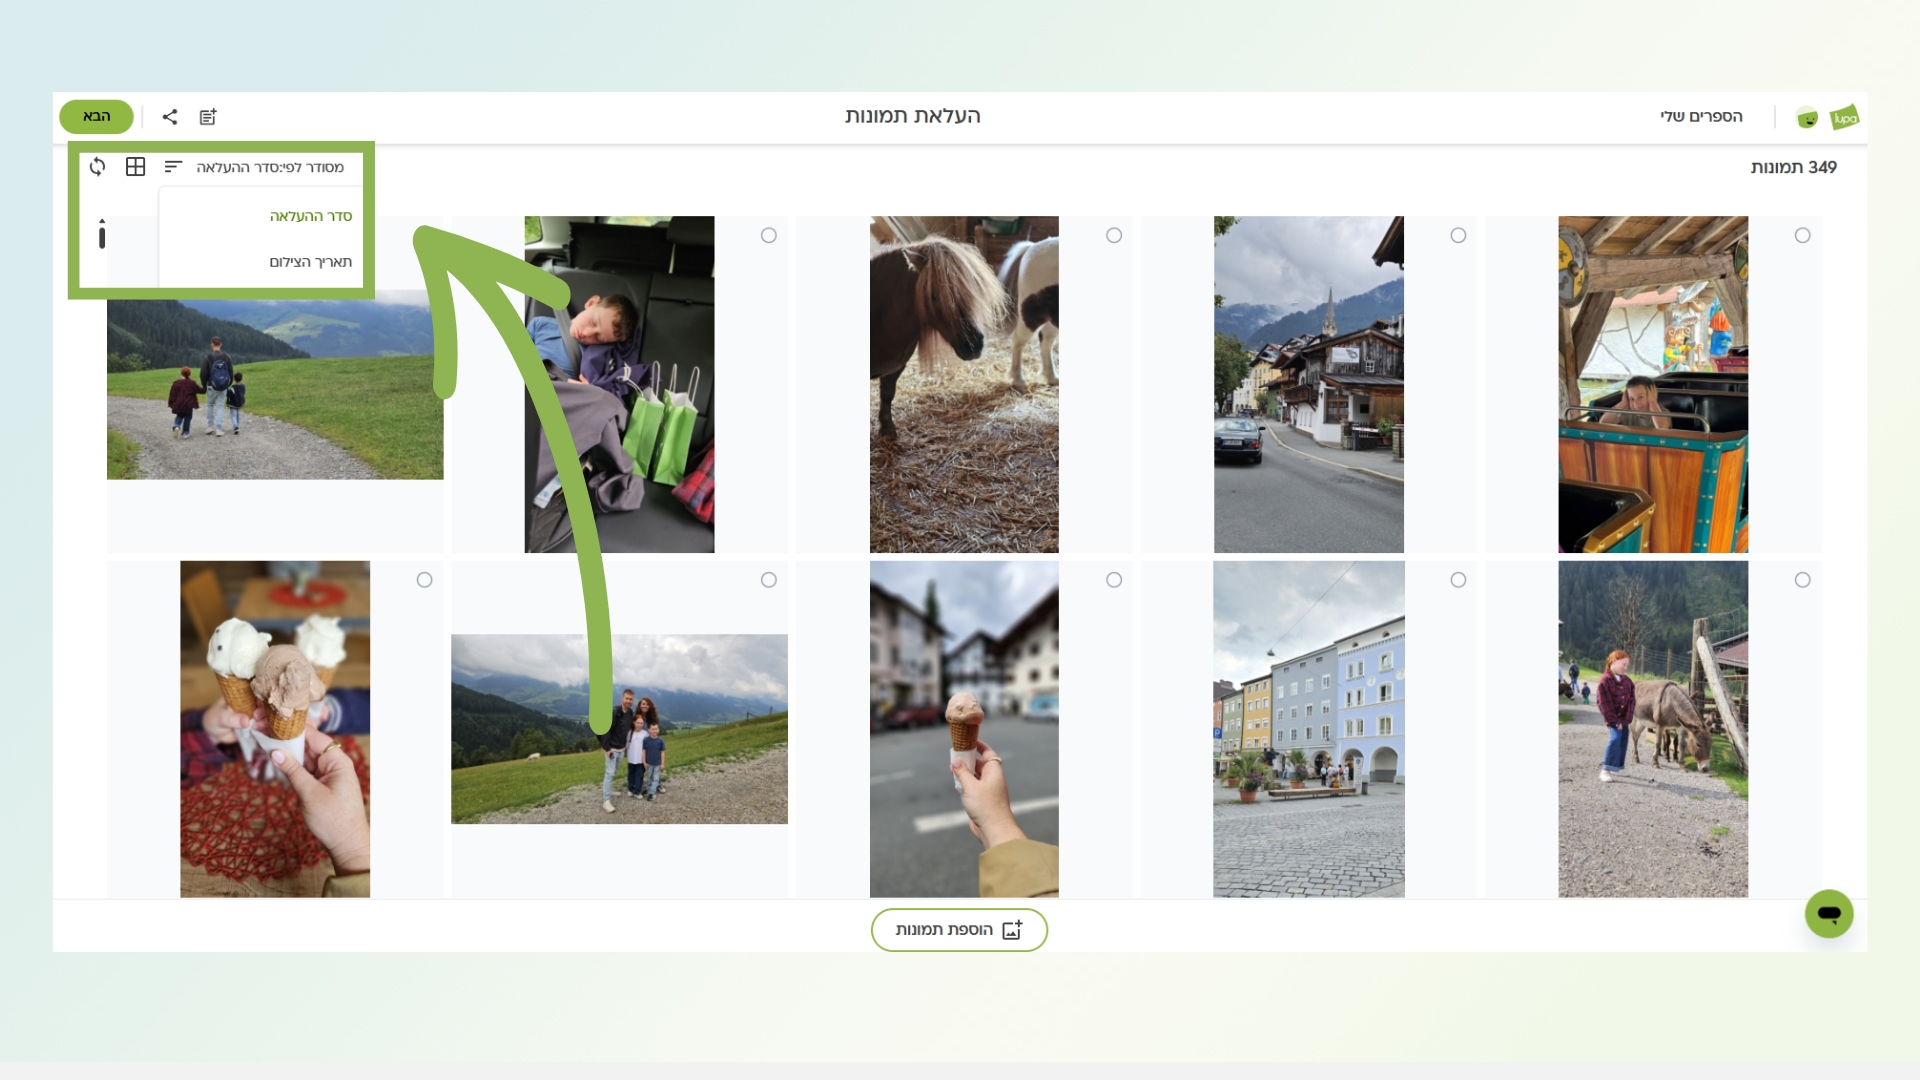Choose תאריך הצילום sort option
This screenshot has width=1920, height=1080.
point(310,262)
